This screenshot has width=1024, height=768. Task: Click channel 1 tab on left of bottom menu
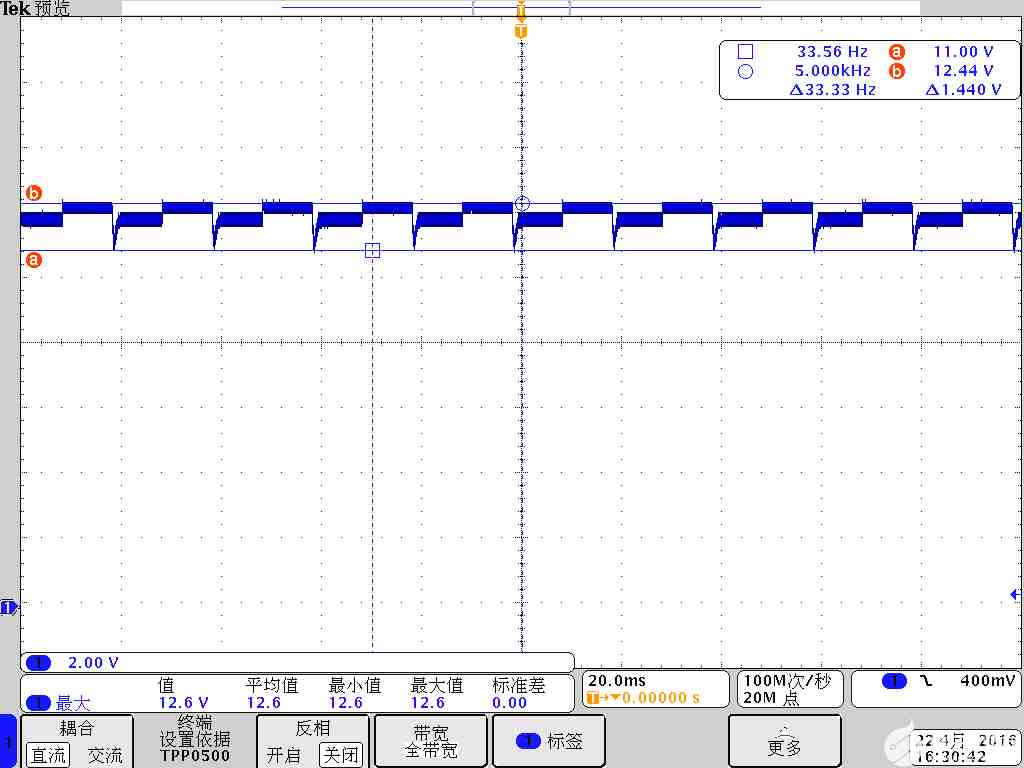[8, 741]
